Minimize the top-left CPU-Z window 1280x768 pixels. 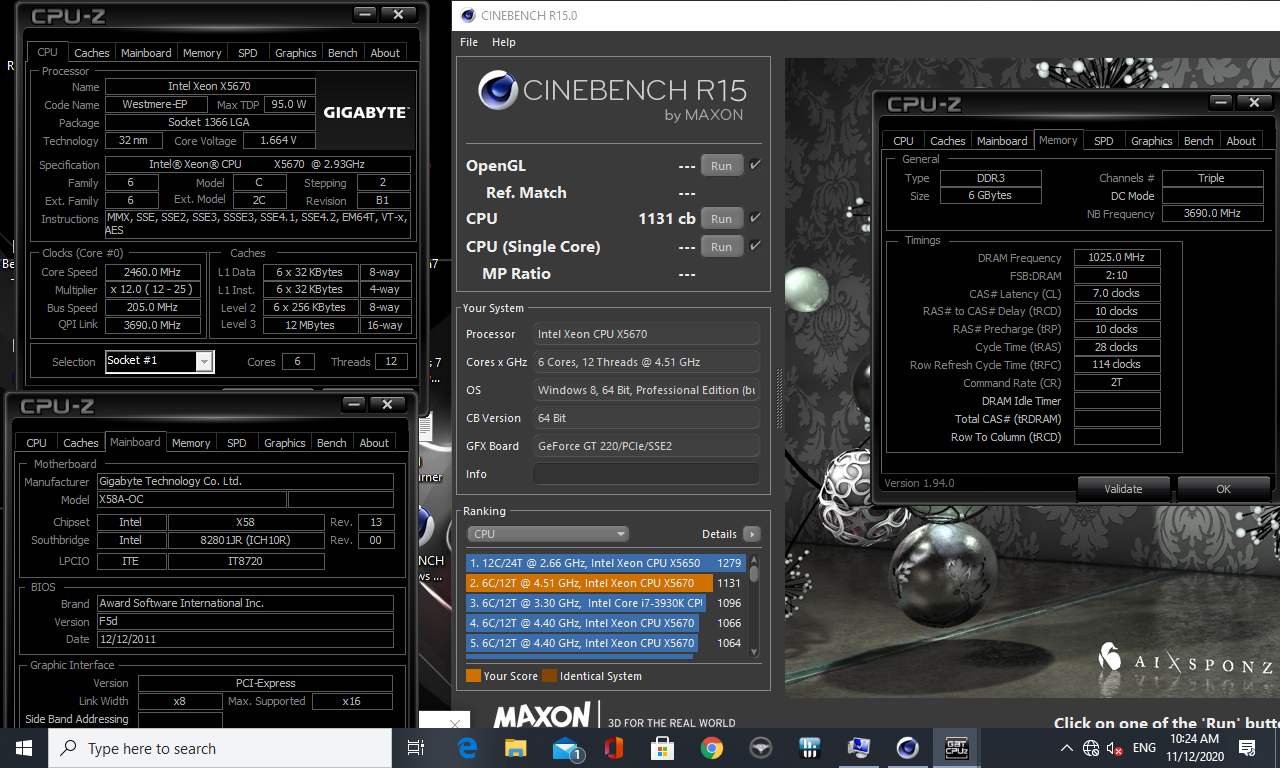tap(364, 15)
